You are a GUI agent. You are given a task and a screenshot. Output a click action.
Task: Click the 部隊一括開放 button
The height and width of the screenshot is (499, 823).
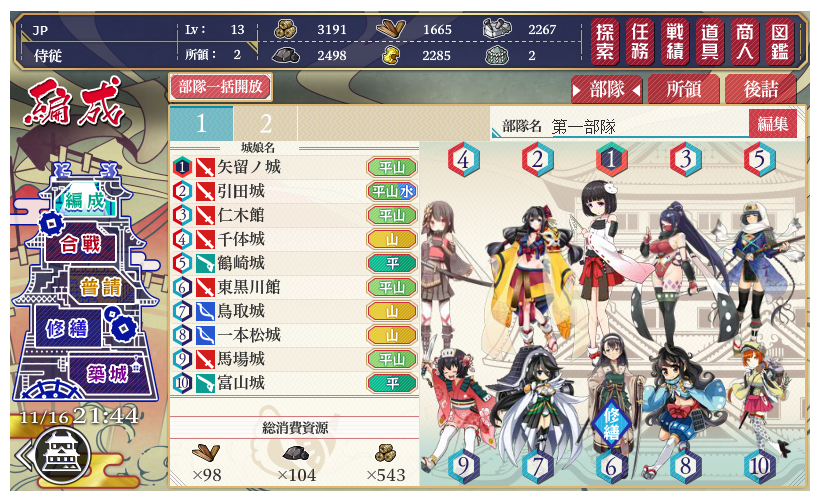(220, 87)
